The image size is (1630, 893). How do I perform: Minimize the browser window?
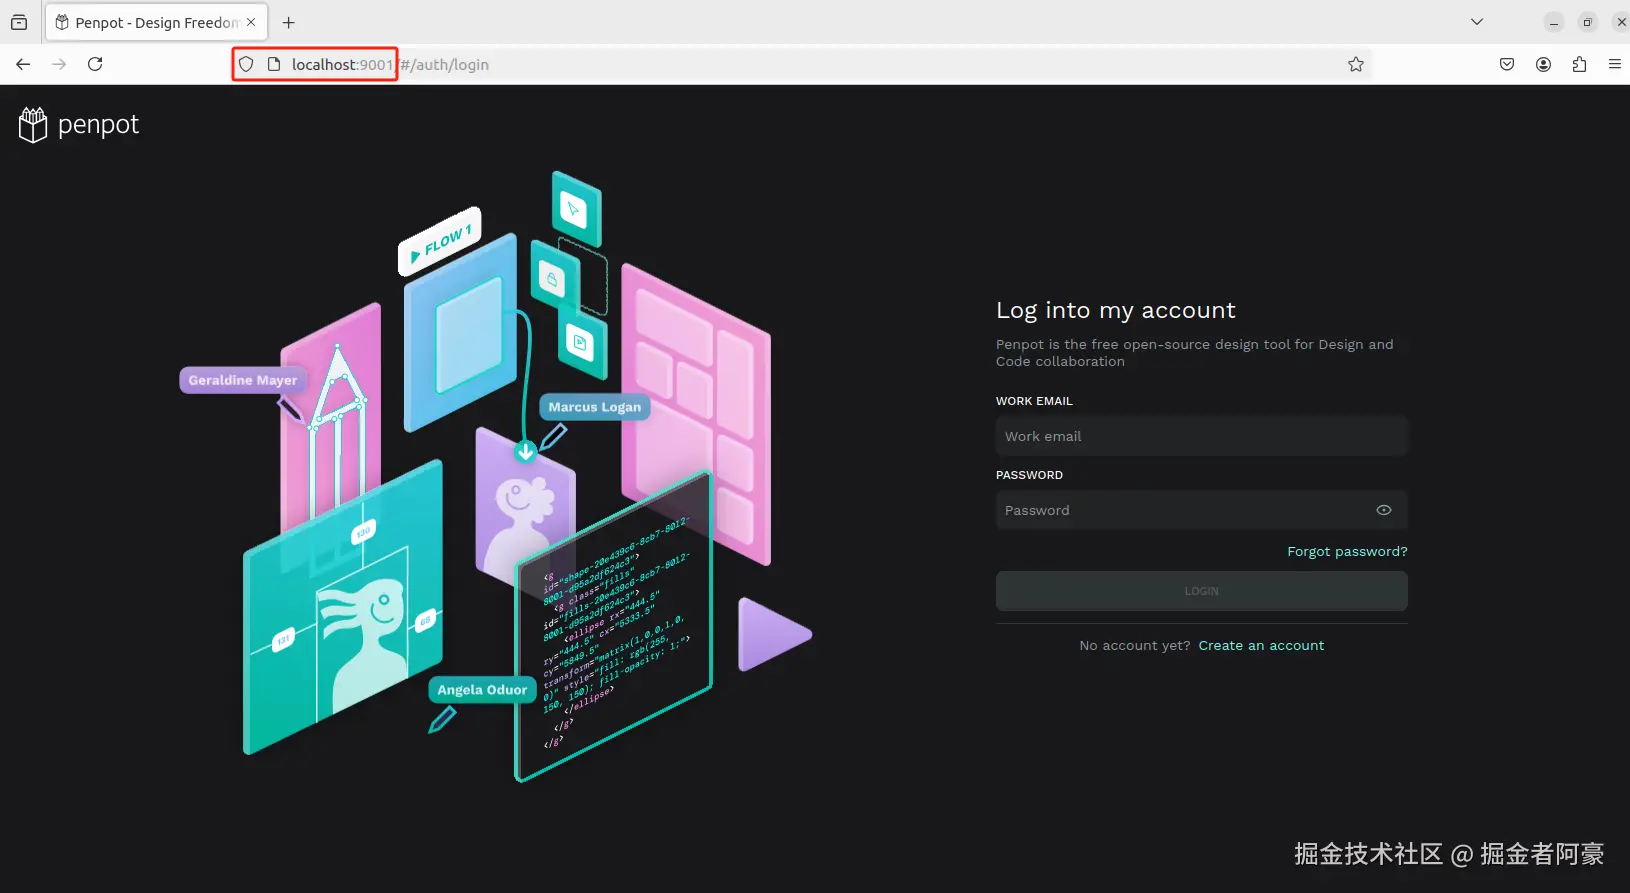[1554, 22]
